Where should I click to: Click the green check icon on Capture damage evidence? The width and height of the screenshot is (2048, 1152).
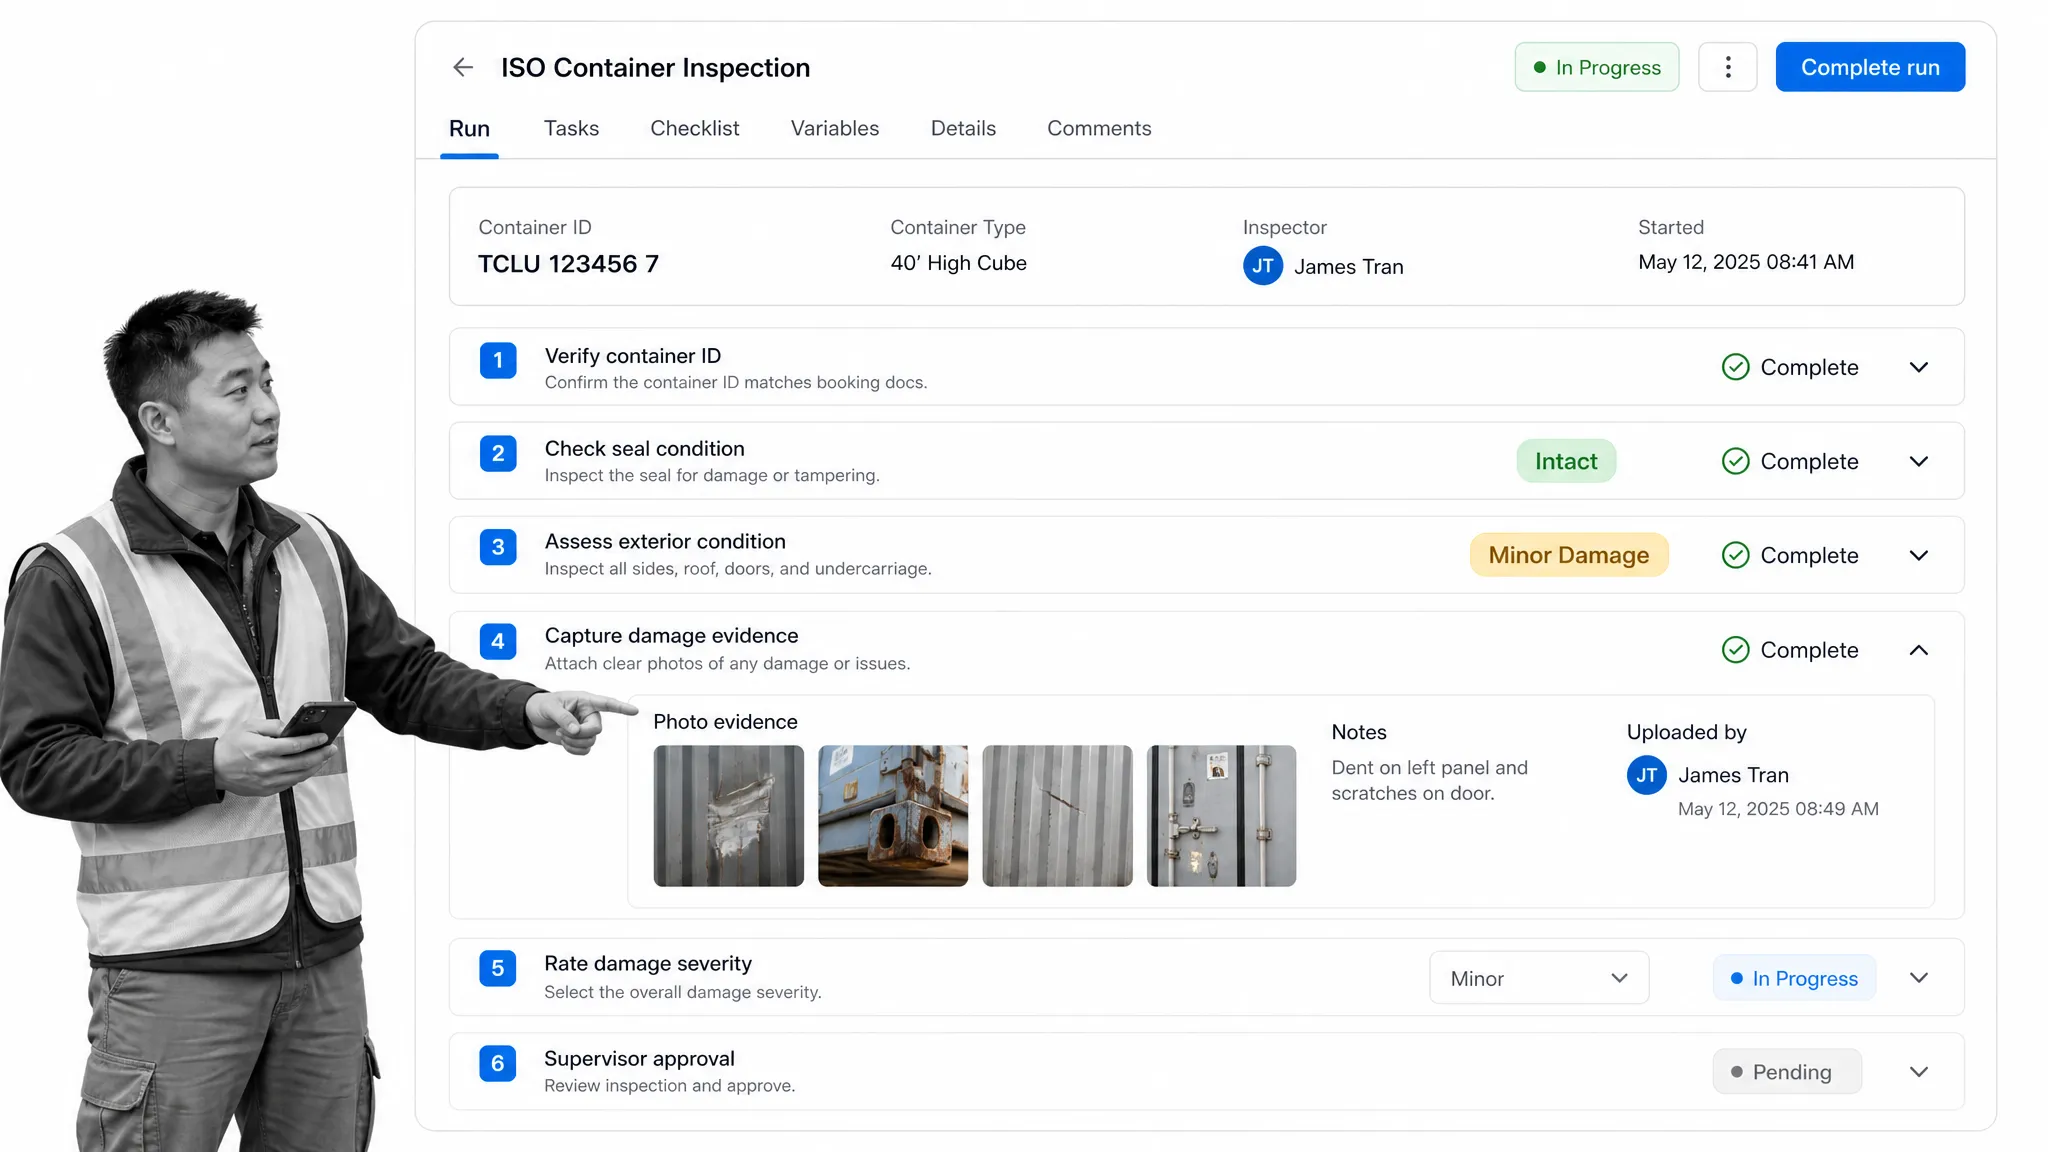click(x=1735, y=650)
